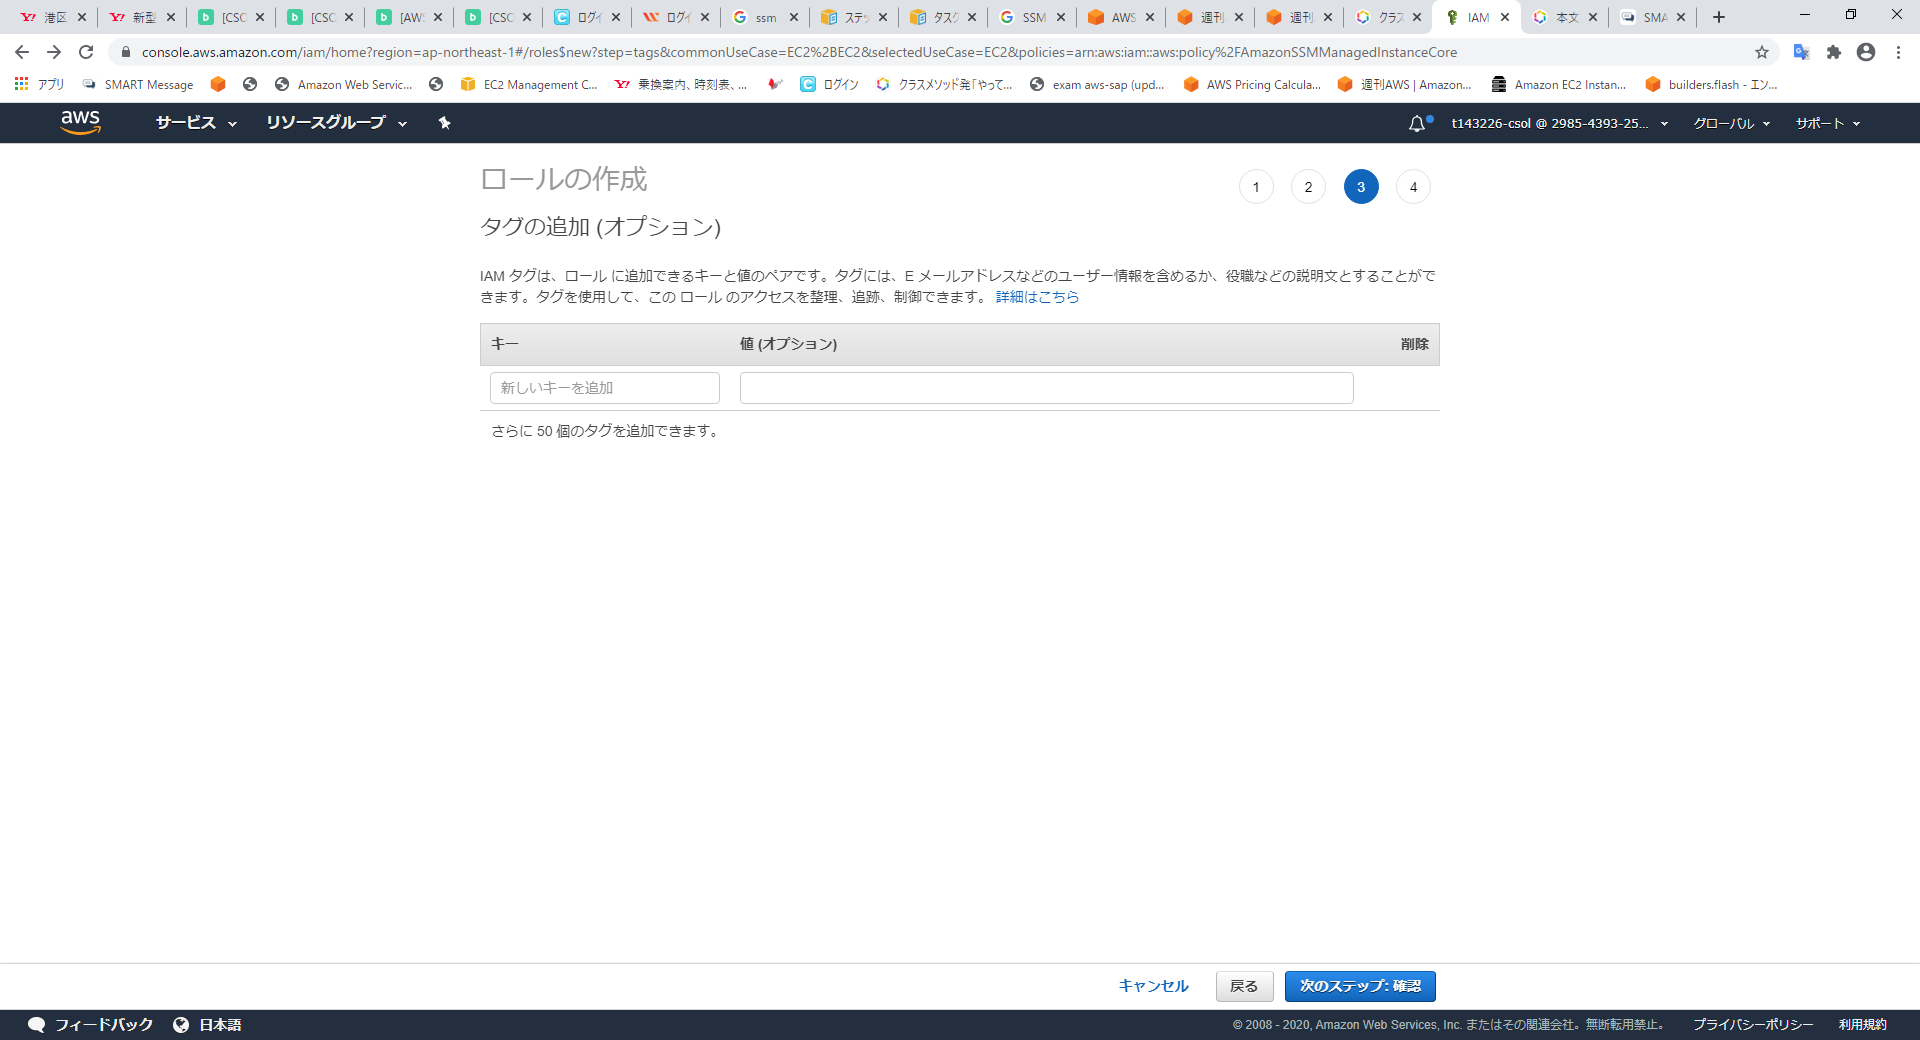Viewport: 1920px width, 1040px height.
Task: Open SMART Message bookmark
Action: pyautogui.click(x=138, y=85)
